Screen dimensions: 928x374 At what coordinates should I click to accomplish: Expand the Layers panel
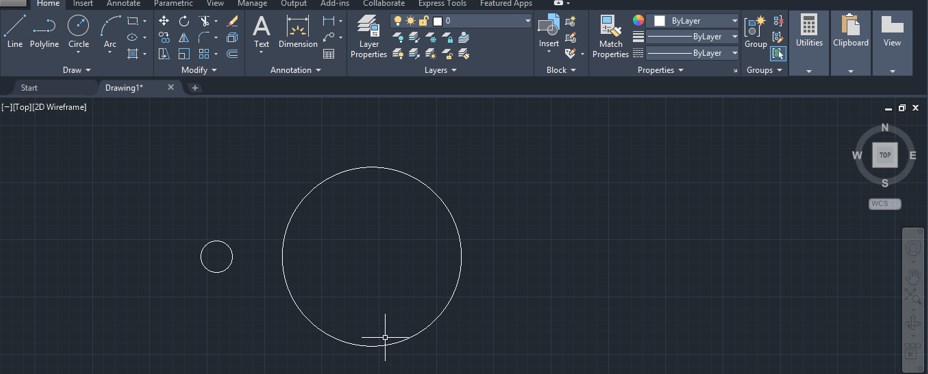pyautogui.click(x=441, y=70)
